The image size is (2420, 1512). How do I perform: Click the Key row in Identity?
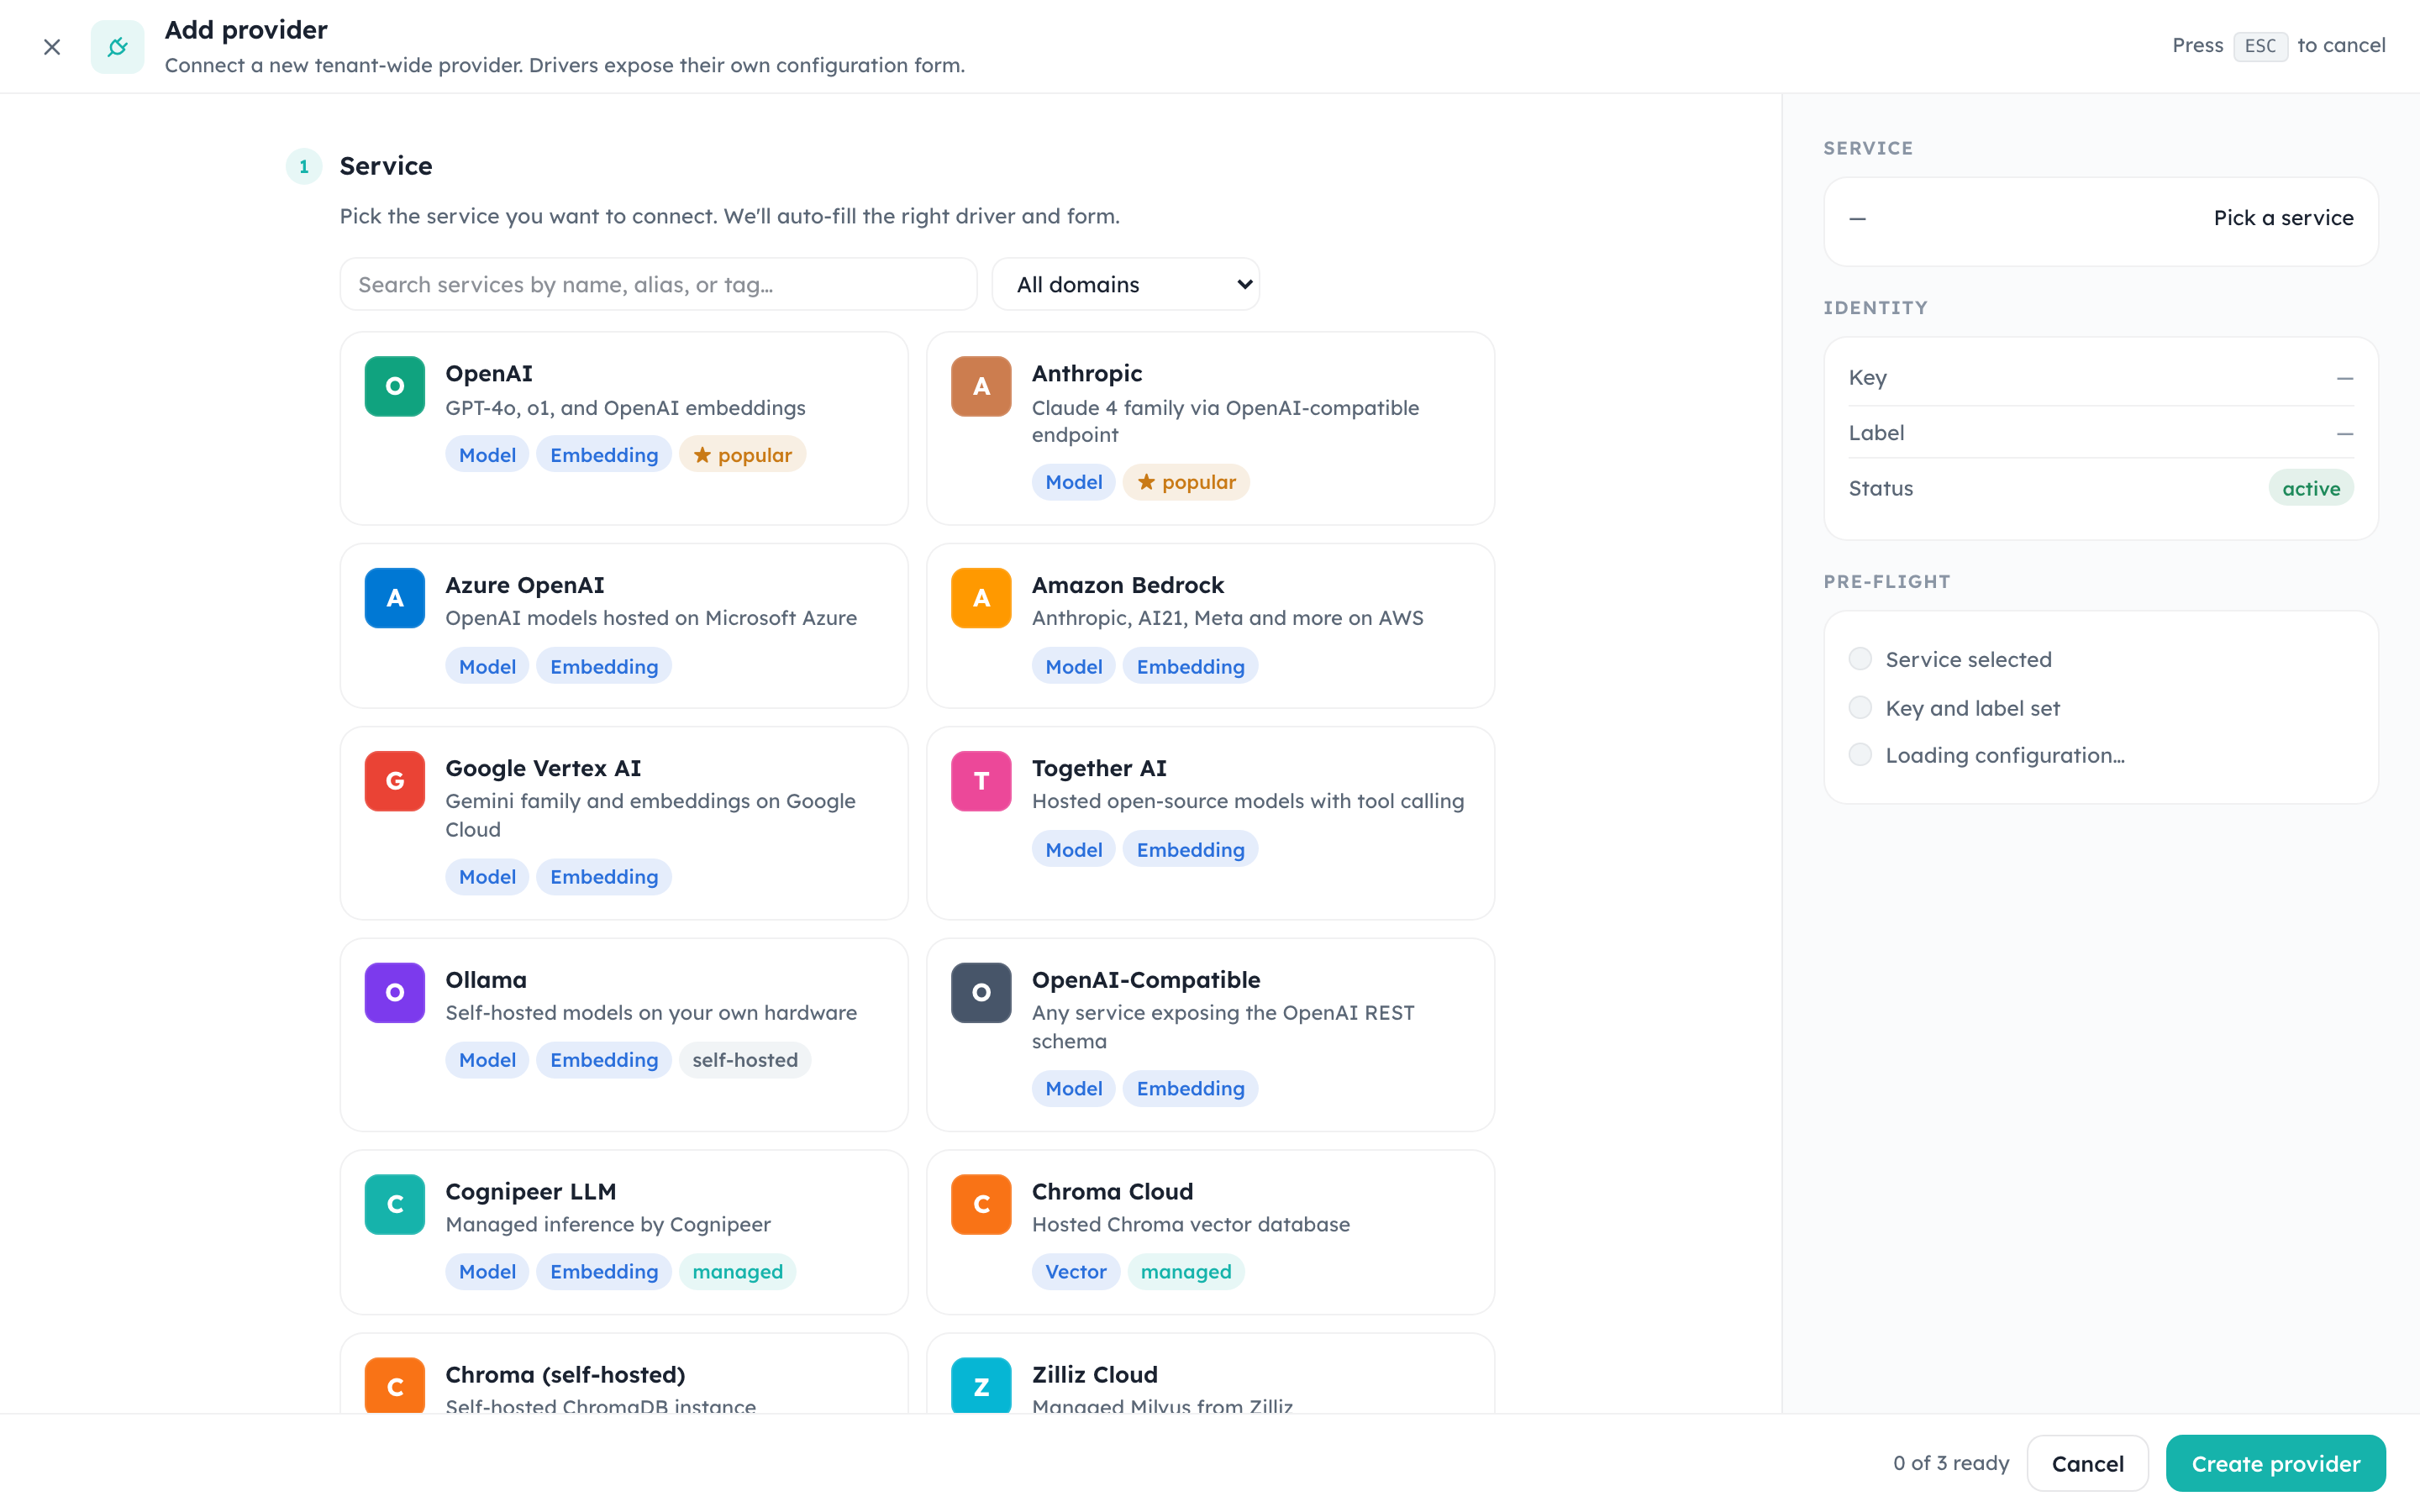pyautogui.click(x=2100, y=378)
